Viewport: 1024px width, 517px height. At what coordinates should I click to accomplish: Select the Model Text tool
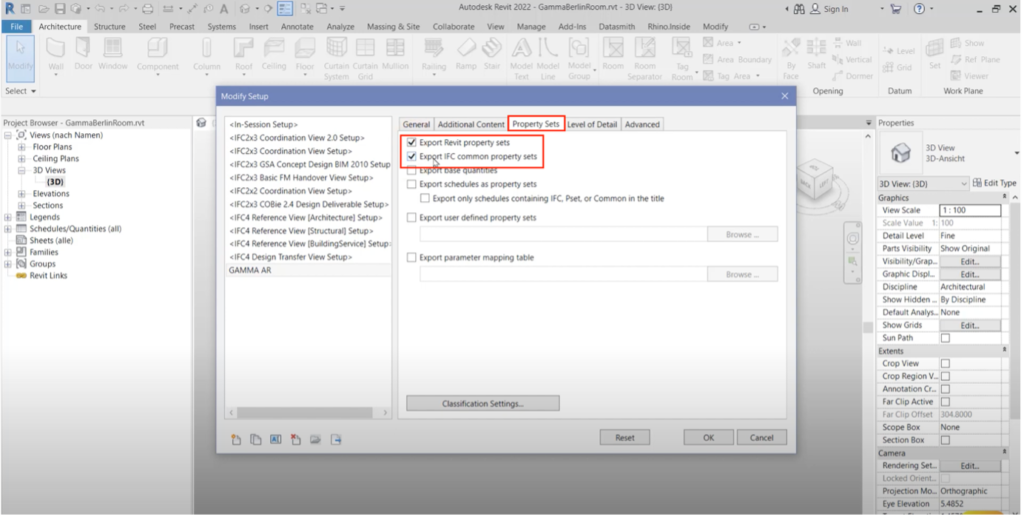[x=521, y=58]
